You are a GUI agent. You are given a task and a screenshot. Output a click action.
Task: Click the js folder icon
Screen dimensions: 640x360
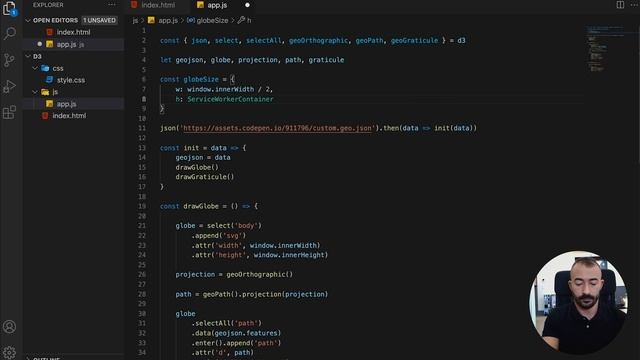pyautogui.click(x=45, y=92)
